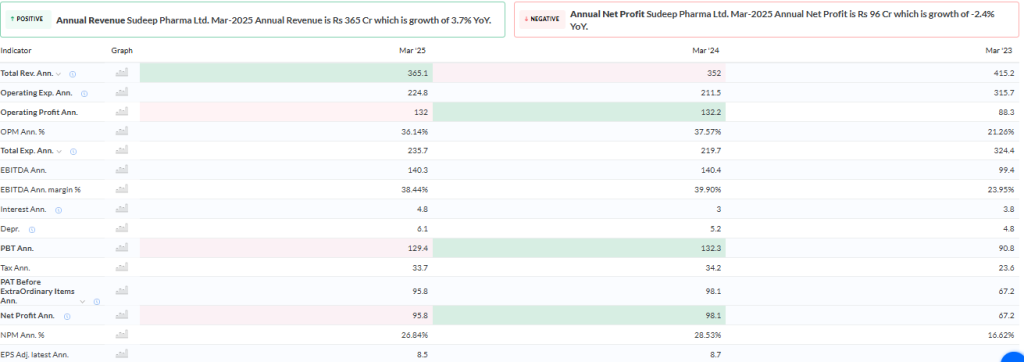Select the 140.3 EBITDA value
Image resolution: width=1024 pixels, height=362 pixels.
[x=418, y=170]
